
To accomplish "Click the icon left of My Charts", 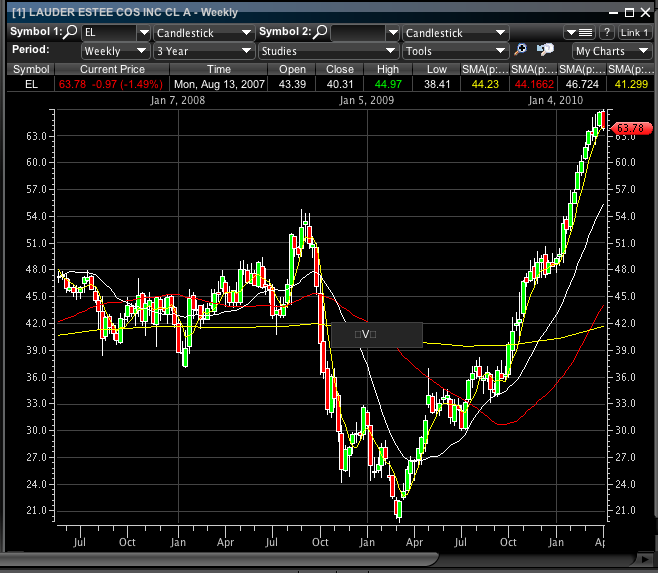I will tap(546, 50).
